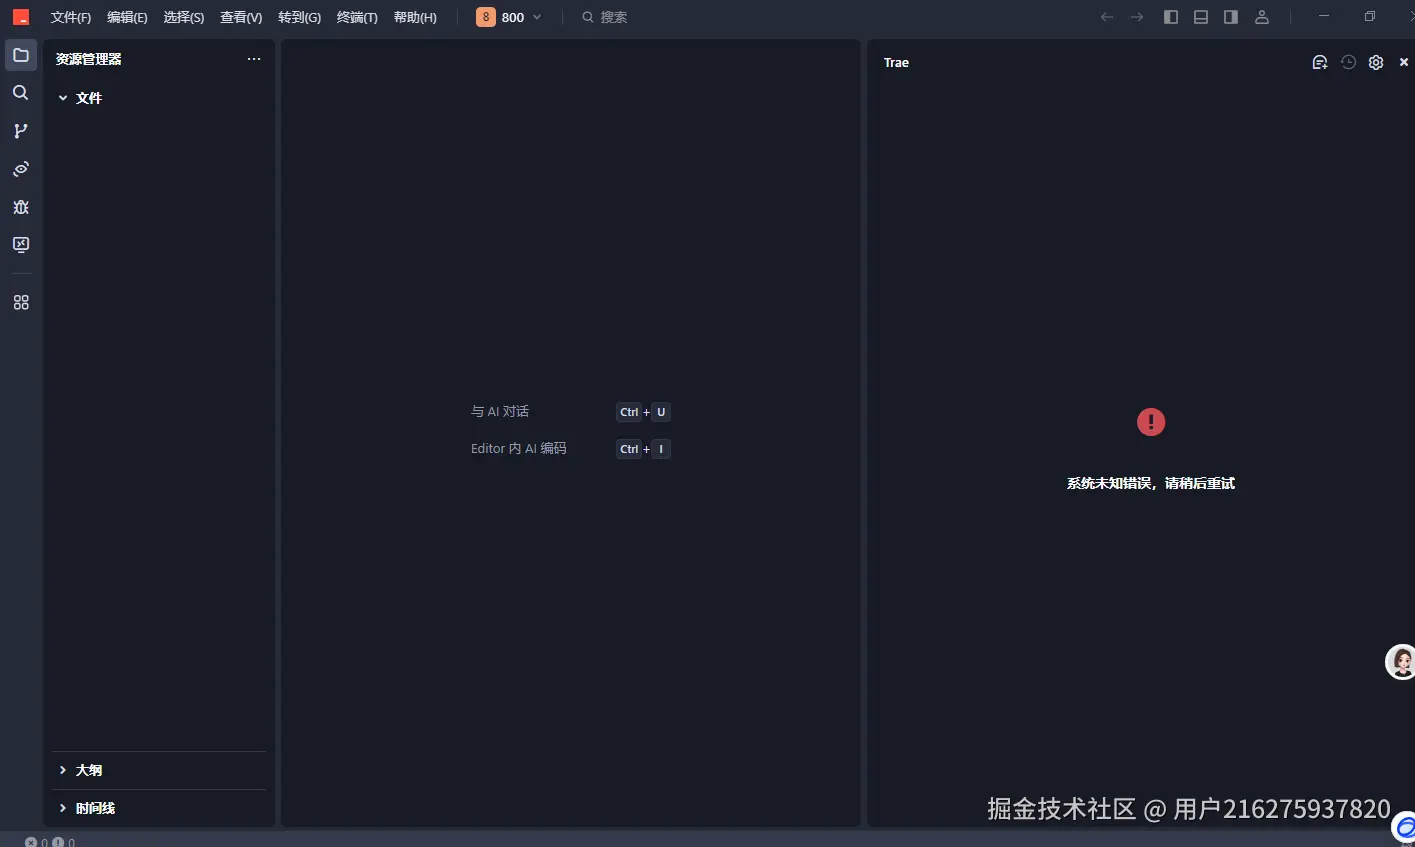Open the terminal monitor icon in sidebar
Viewport: 1415px width, 847px height.
[21, 244]
